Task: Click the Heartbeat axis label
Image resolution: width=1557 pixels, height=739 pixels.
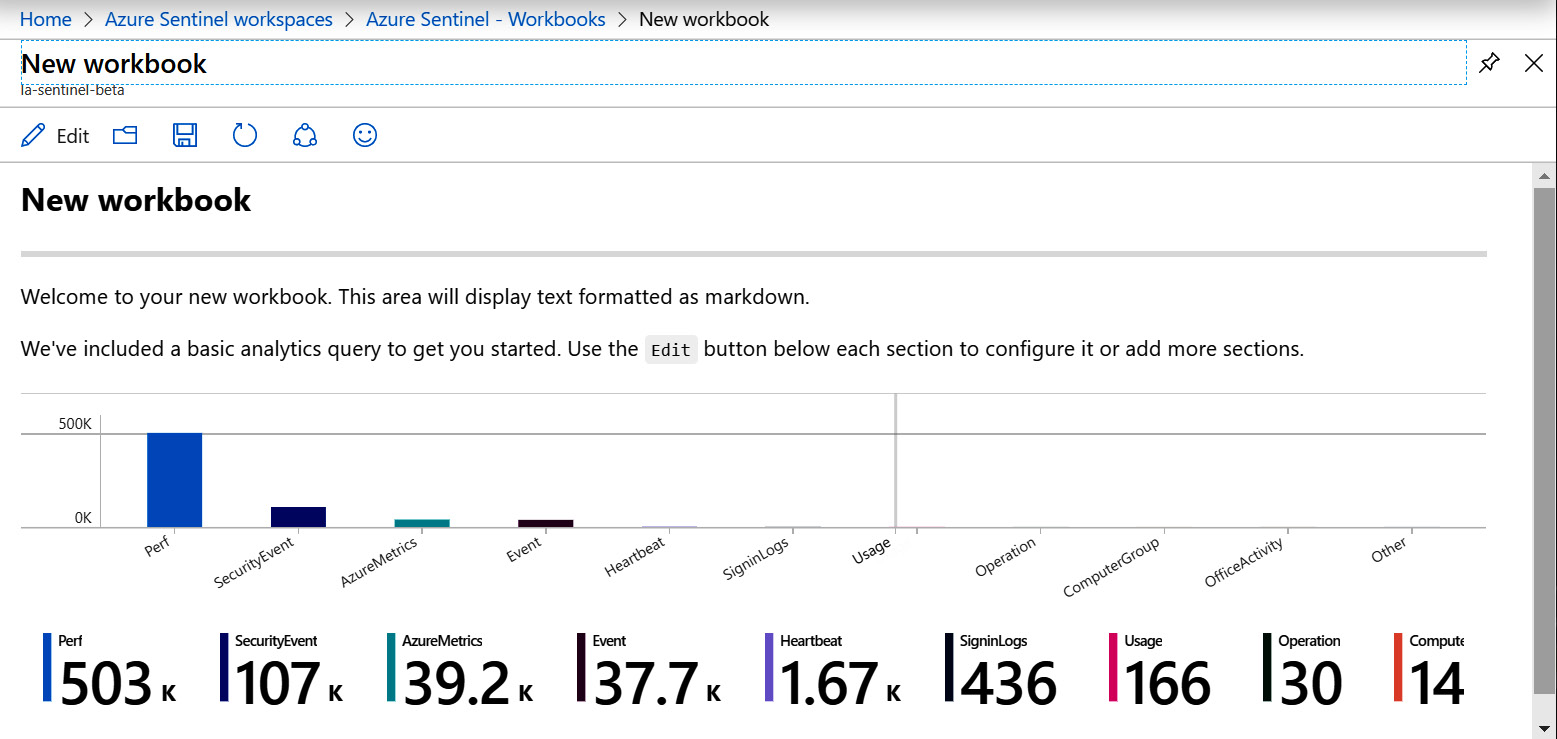Action: [635, 557]
